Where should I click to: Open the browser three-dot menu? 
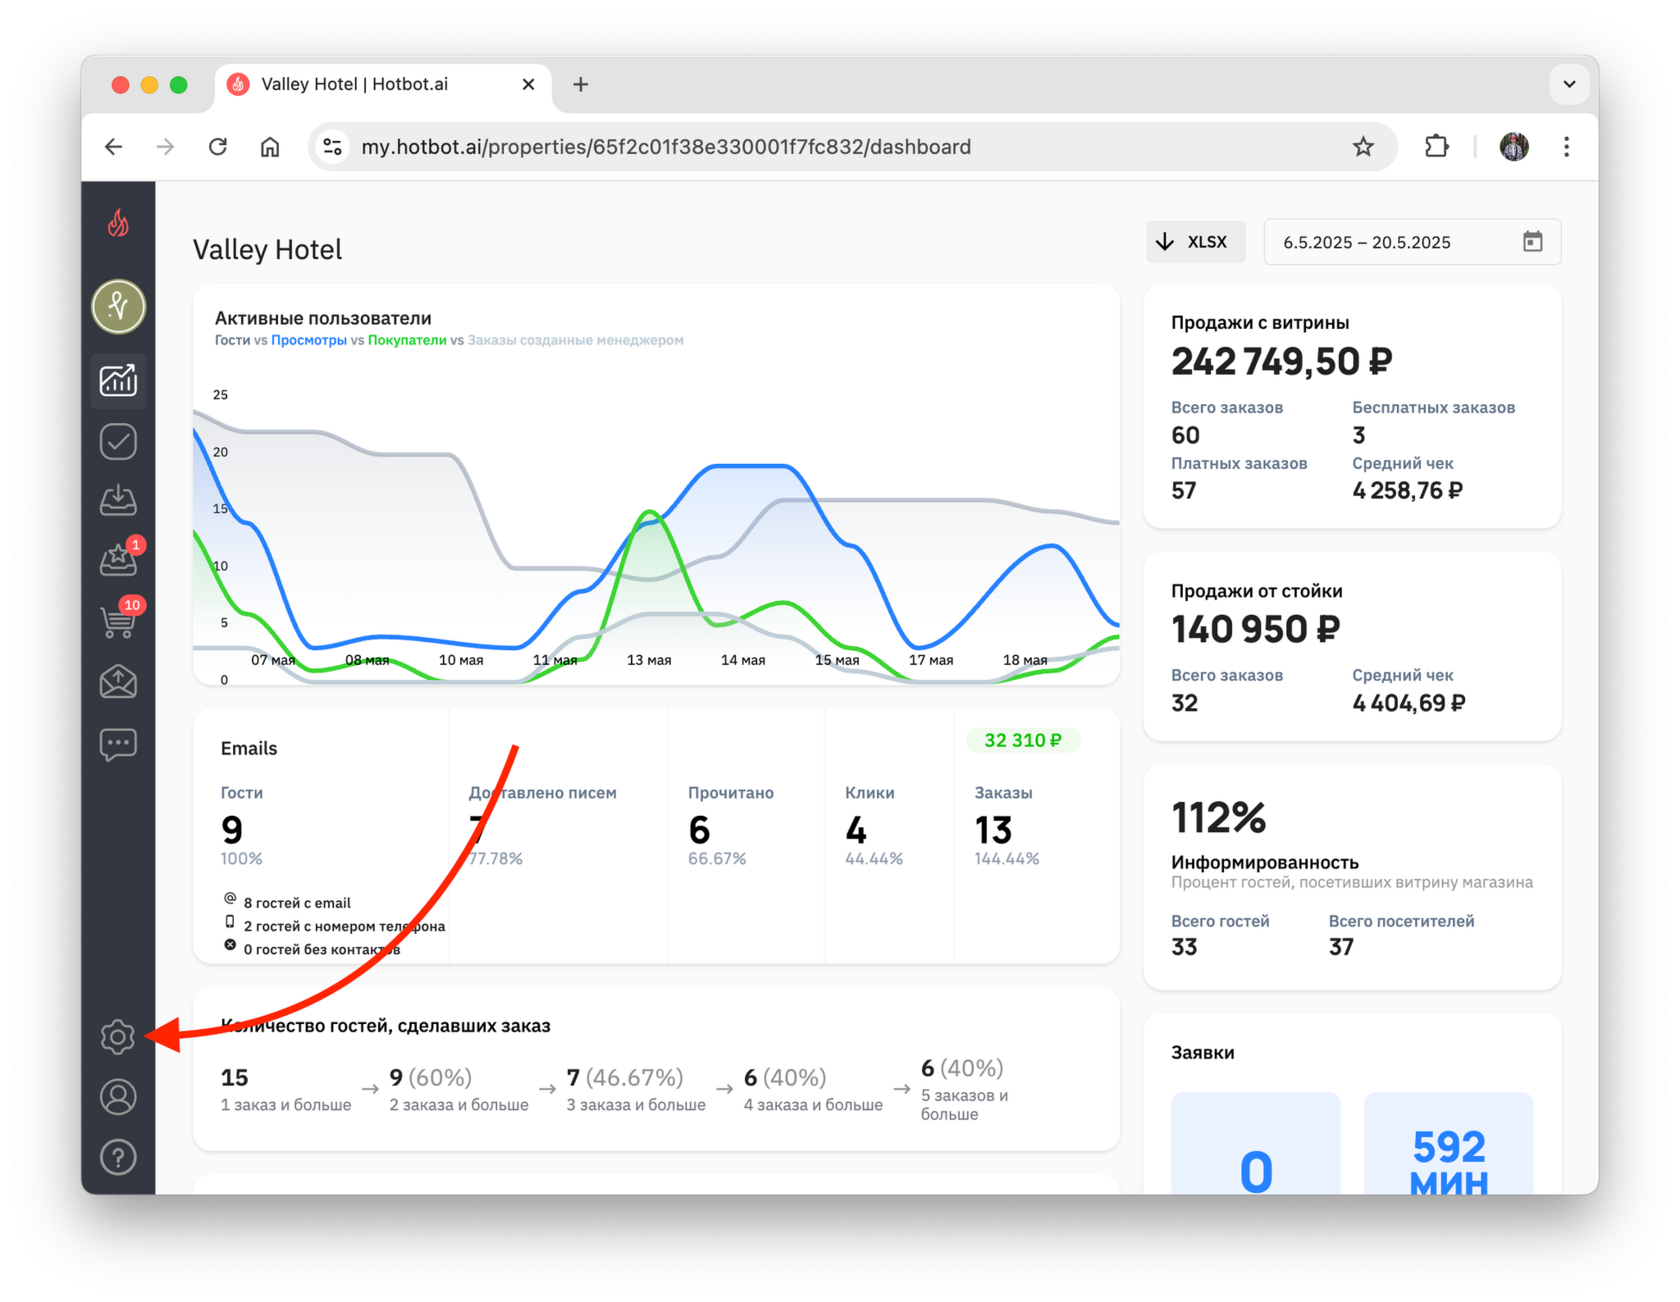click(1566, 147)
